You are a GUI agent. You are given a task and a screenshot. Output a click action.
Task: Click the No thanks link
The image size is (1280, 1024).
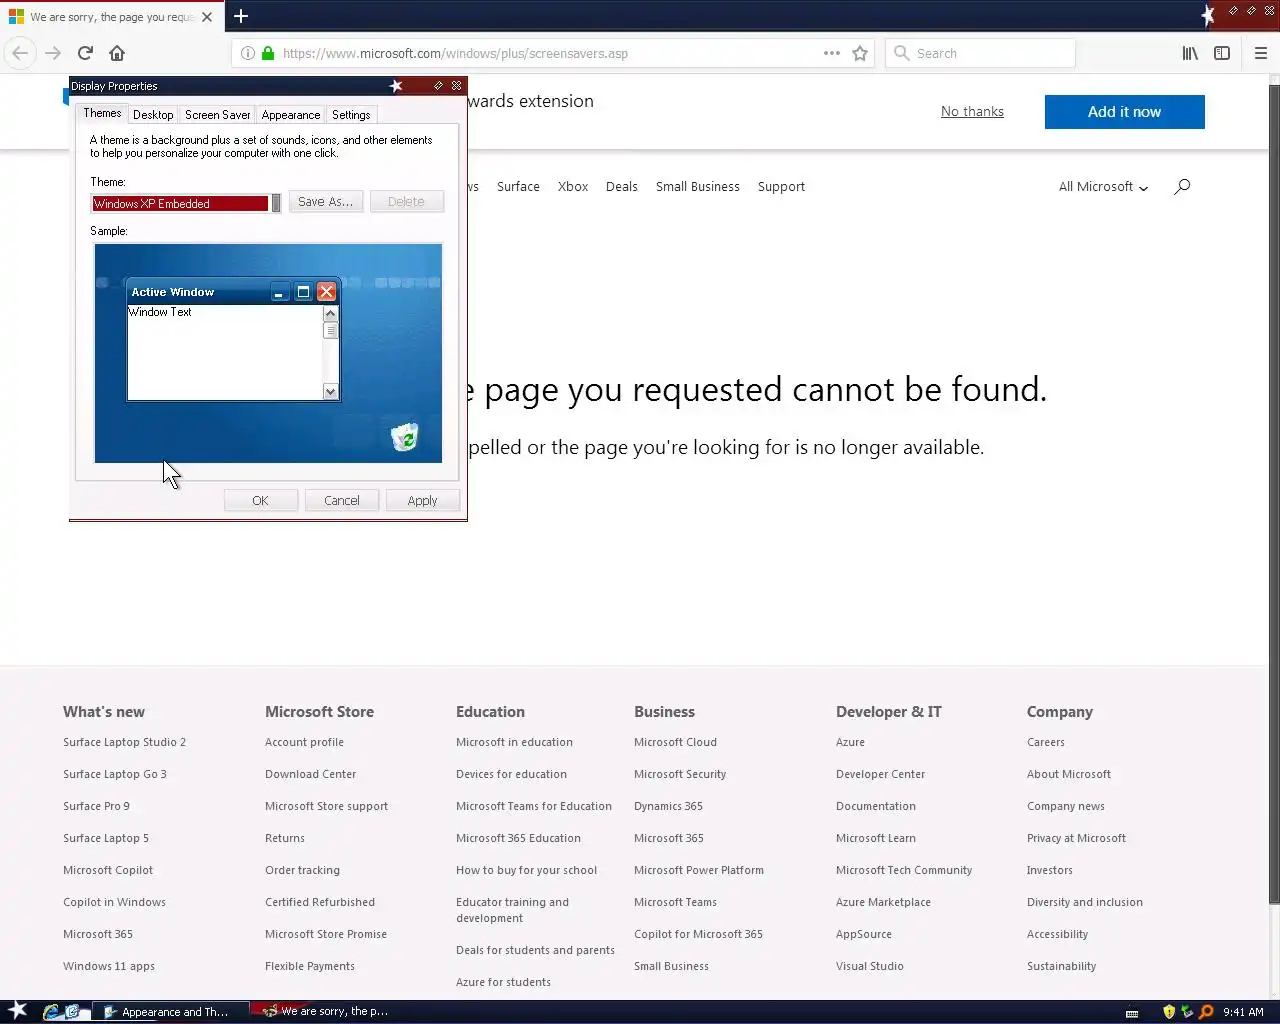click(x=972, y=111)
